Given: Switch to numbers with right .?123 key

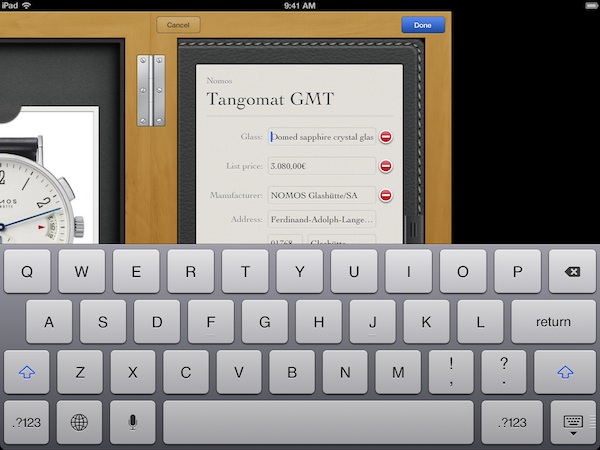Looking at the screenshot, I should (511, 422).
